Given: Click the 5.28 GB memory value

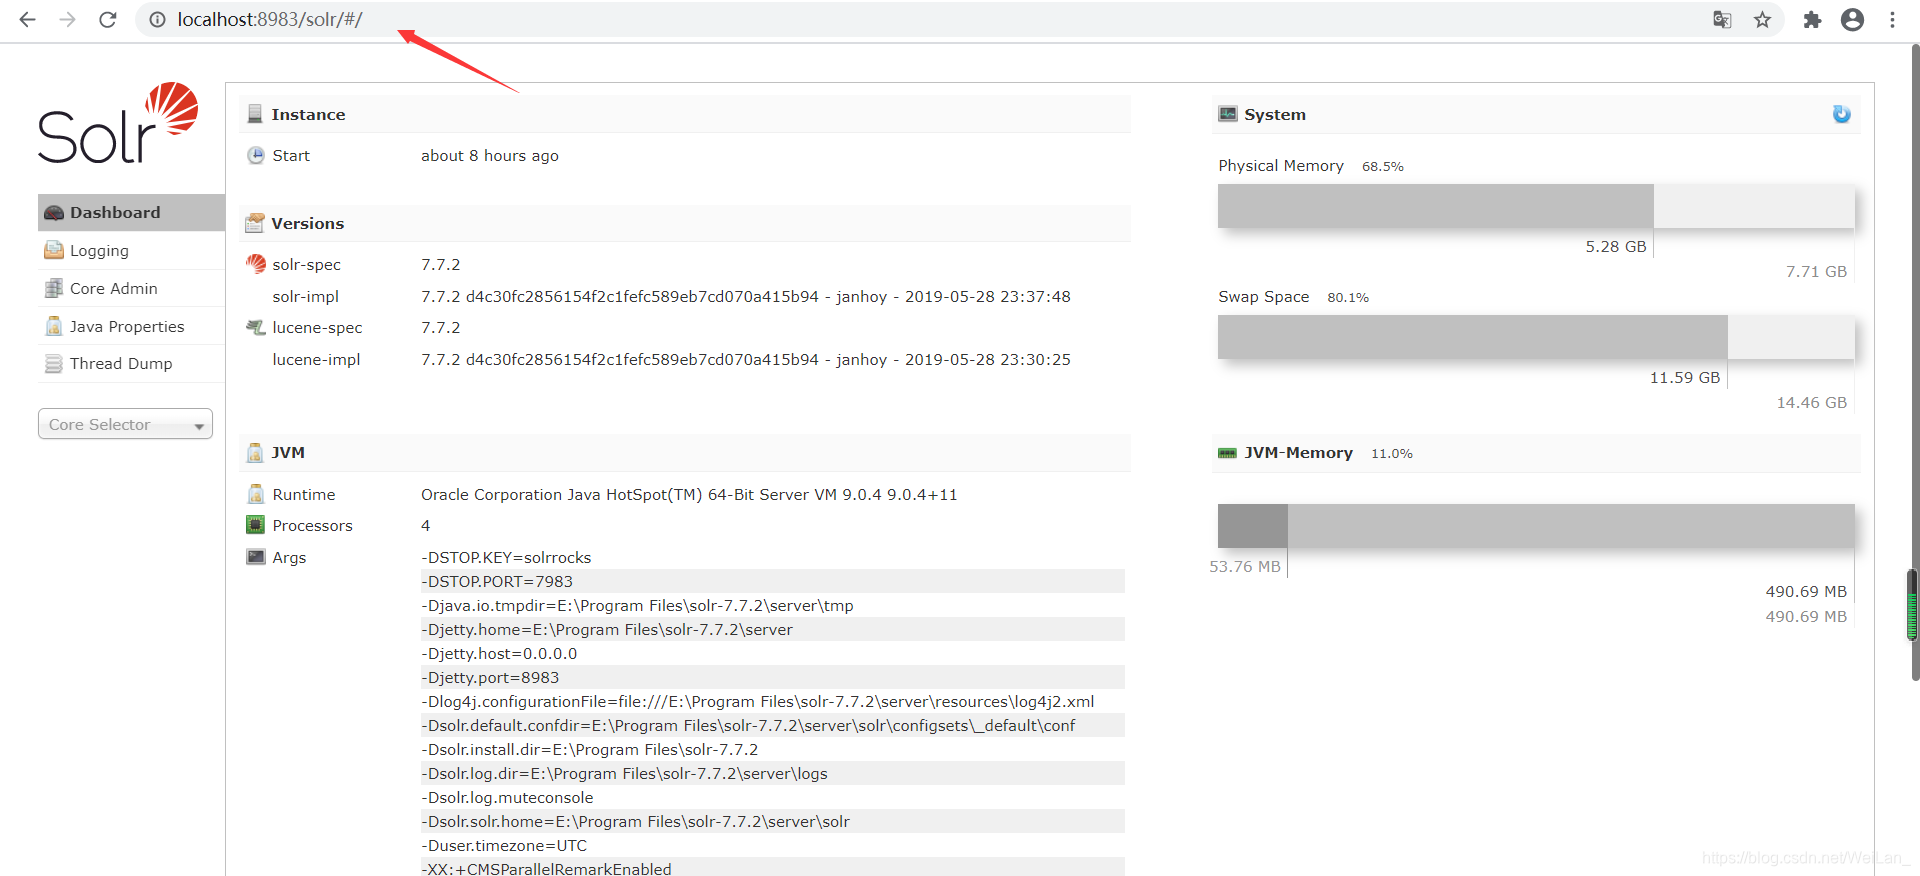Looking at the screenshot, I should pyautogui.click(x=1616, y=246).
